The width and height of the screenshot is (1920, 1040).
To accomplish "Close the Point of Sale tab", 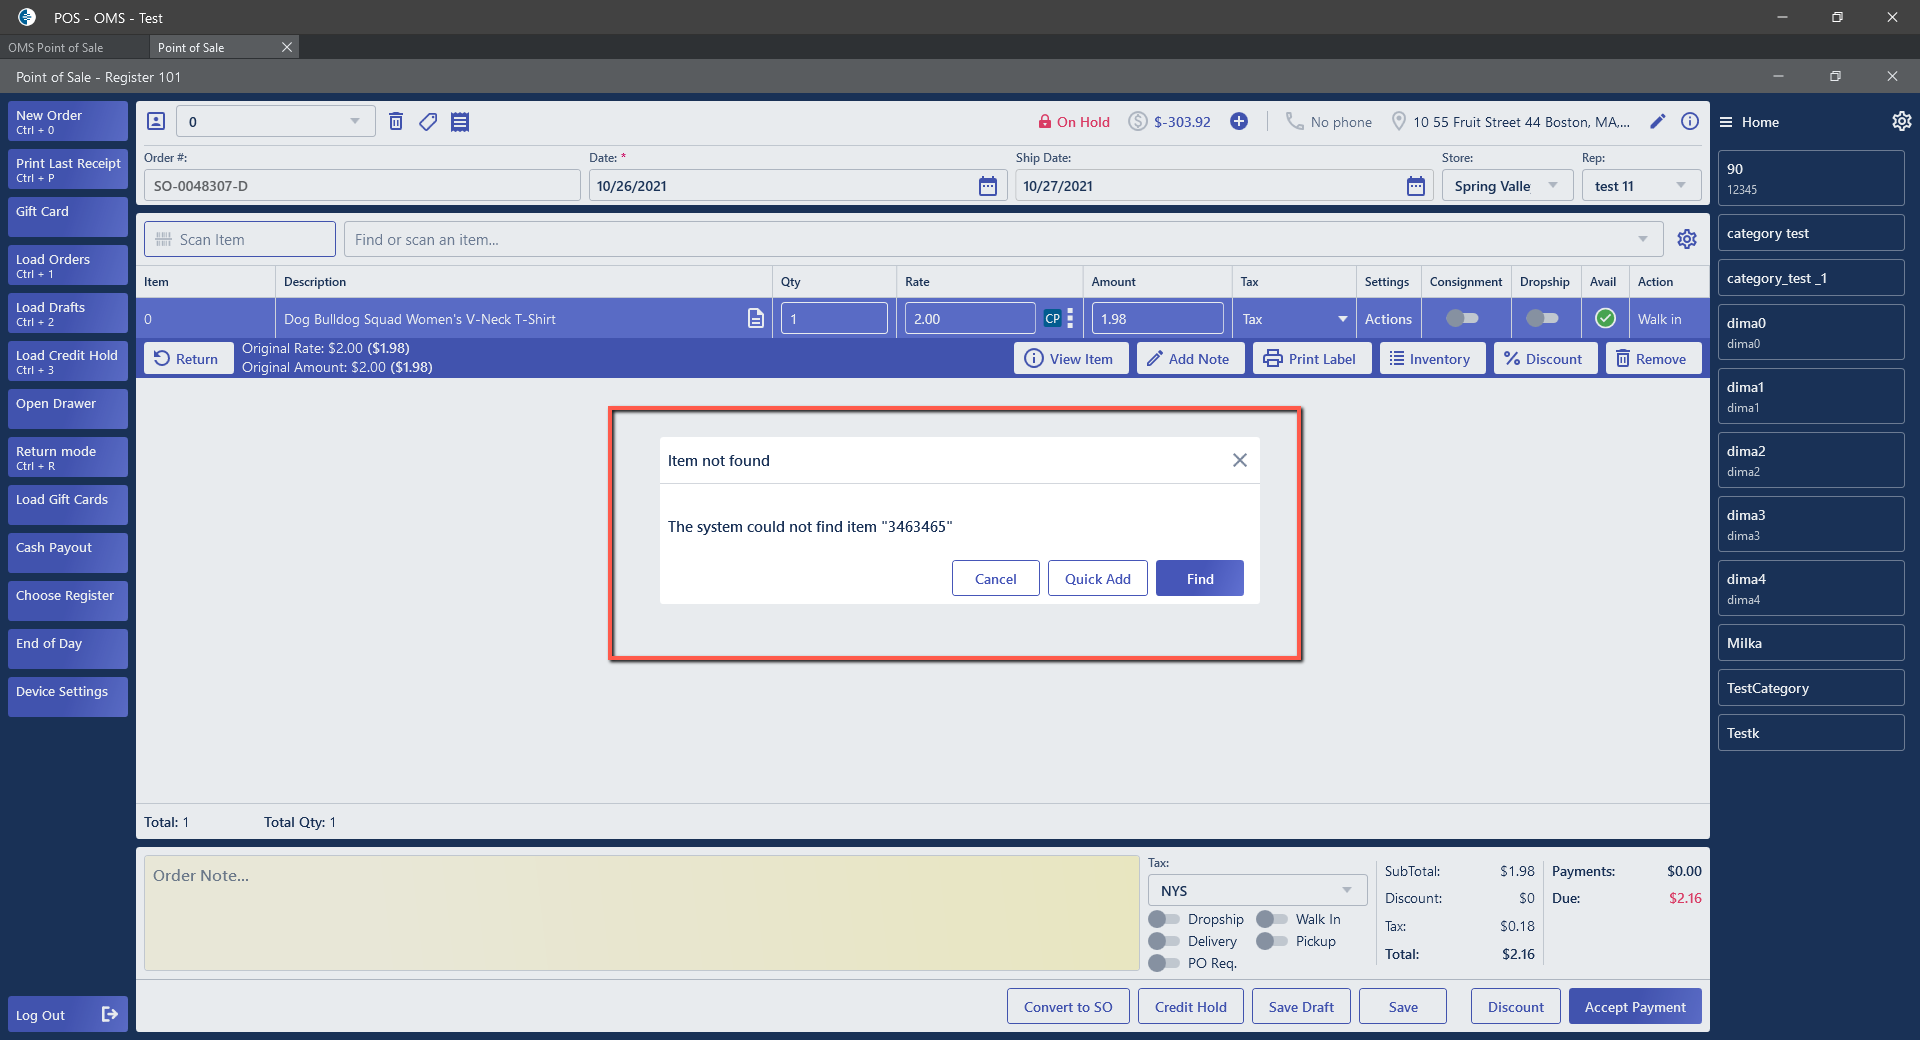I will click(287, 47).
